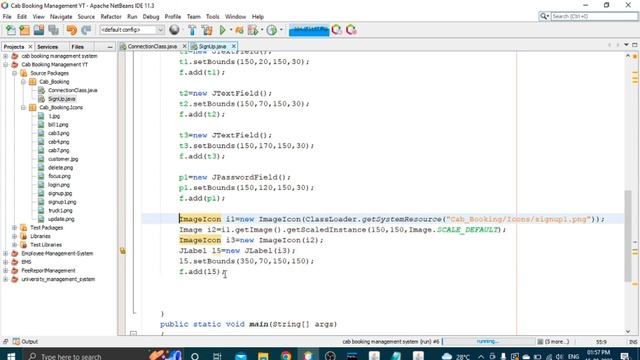The width and height of the screenshot is (640, 360).
Task: Collapse the Cab_Booking.Icons package node
Action: [x=24, y=107]
